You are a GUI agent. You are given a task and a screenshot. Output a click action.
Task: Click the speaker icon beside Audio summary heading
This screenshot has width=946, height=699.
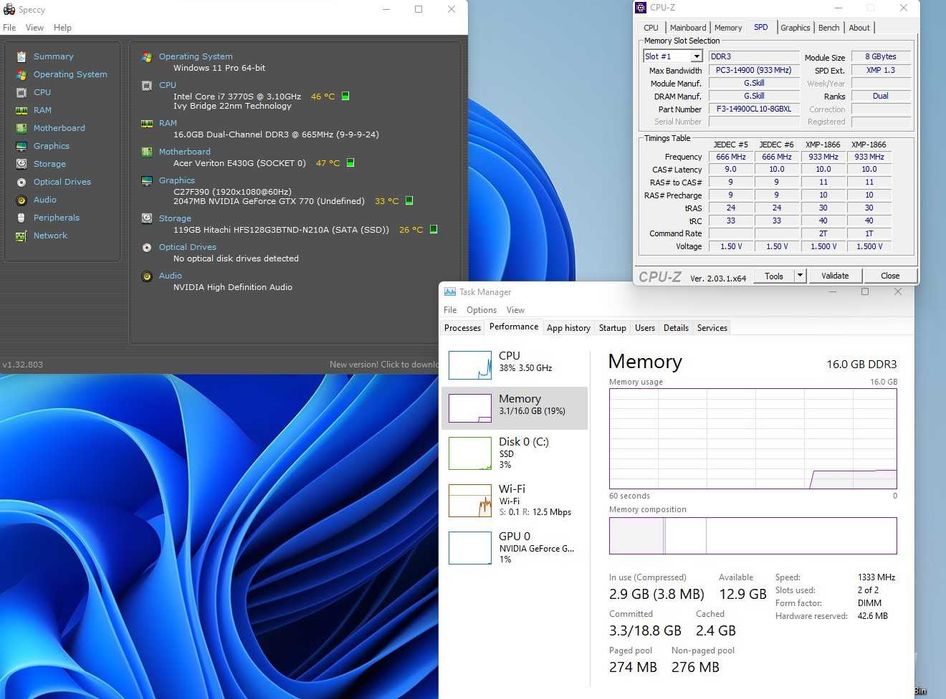click(x=147, y=276)
